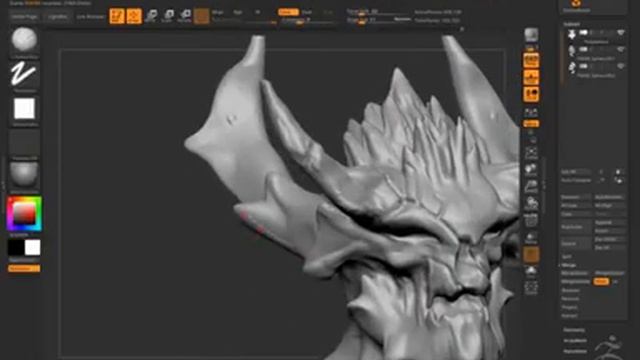Expand the Remesh section
This screenshot has width=640, height=360.
(x=570, y=298)
